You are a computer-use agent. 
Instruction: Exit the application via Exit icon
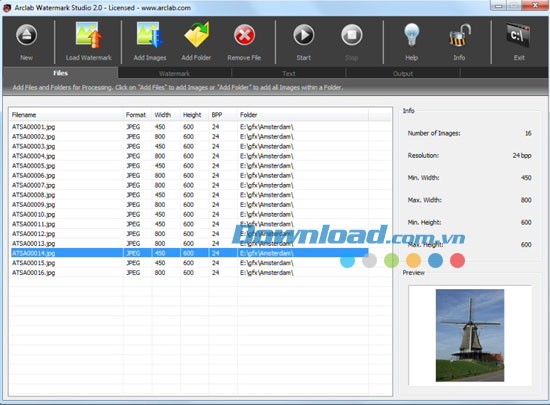518,35
